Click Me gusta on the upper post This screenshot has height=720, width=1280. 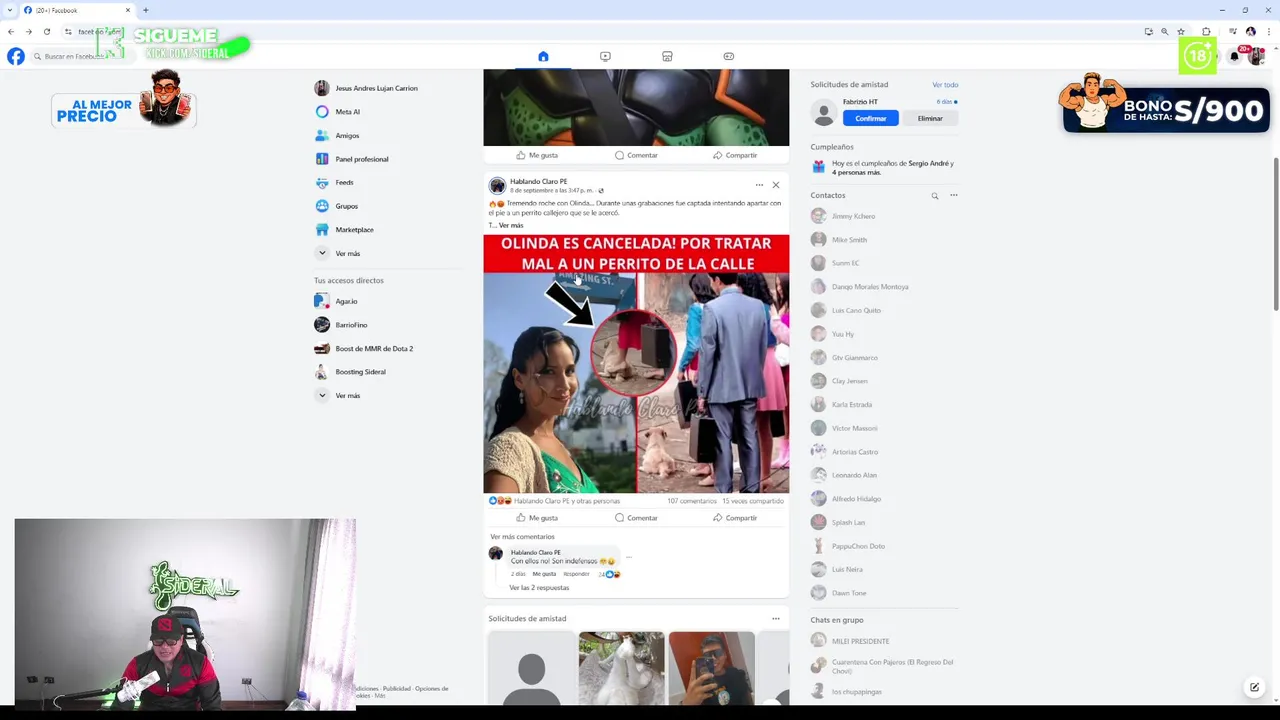[x=537, y=155]
